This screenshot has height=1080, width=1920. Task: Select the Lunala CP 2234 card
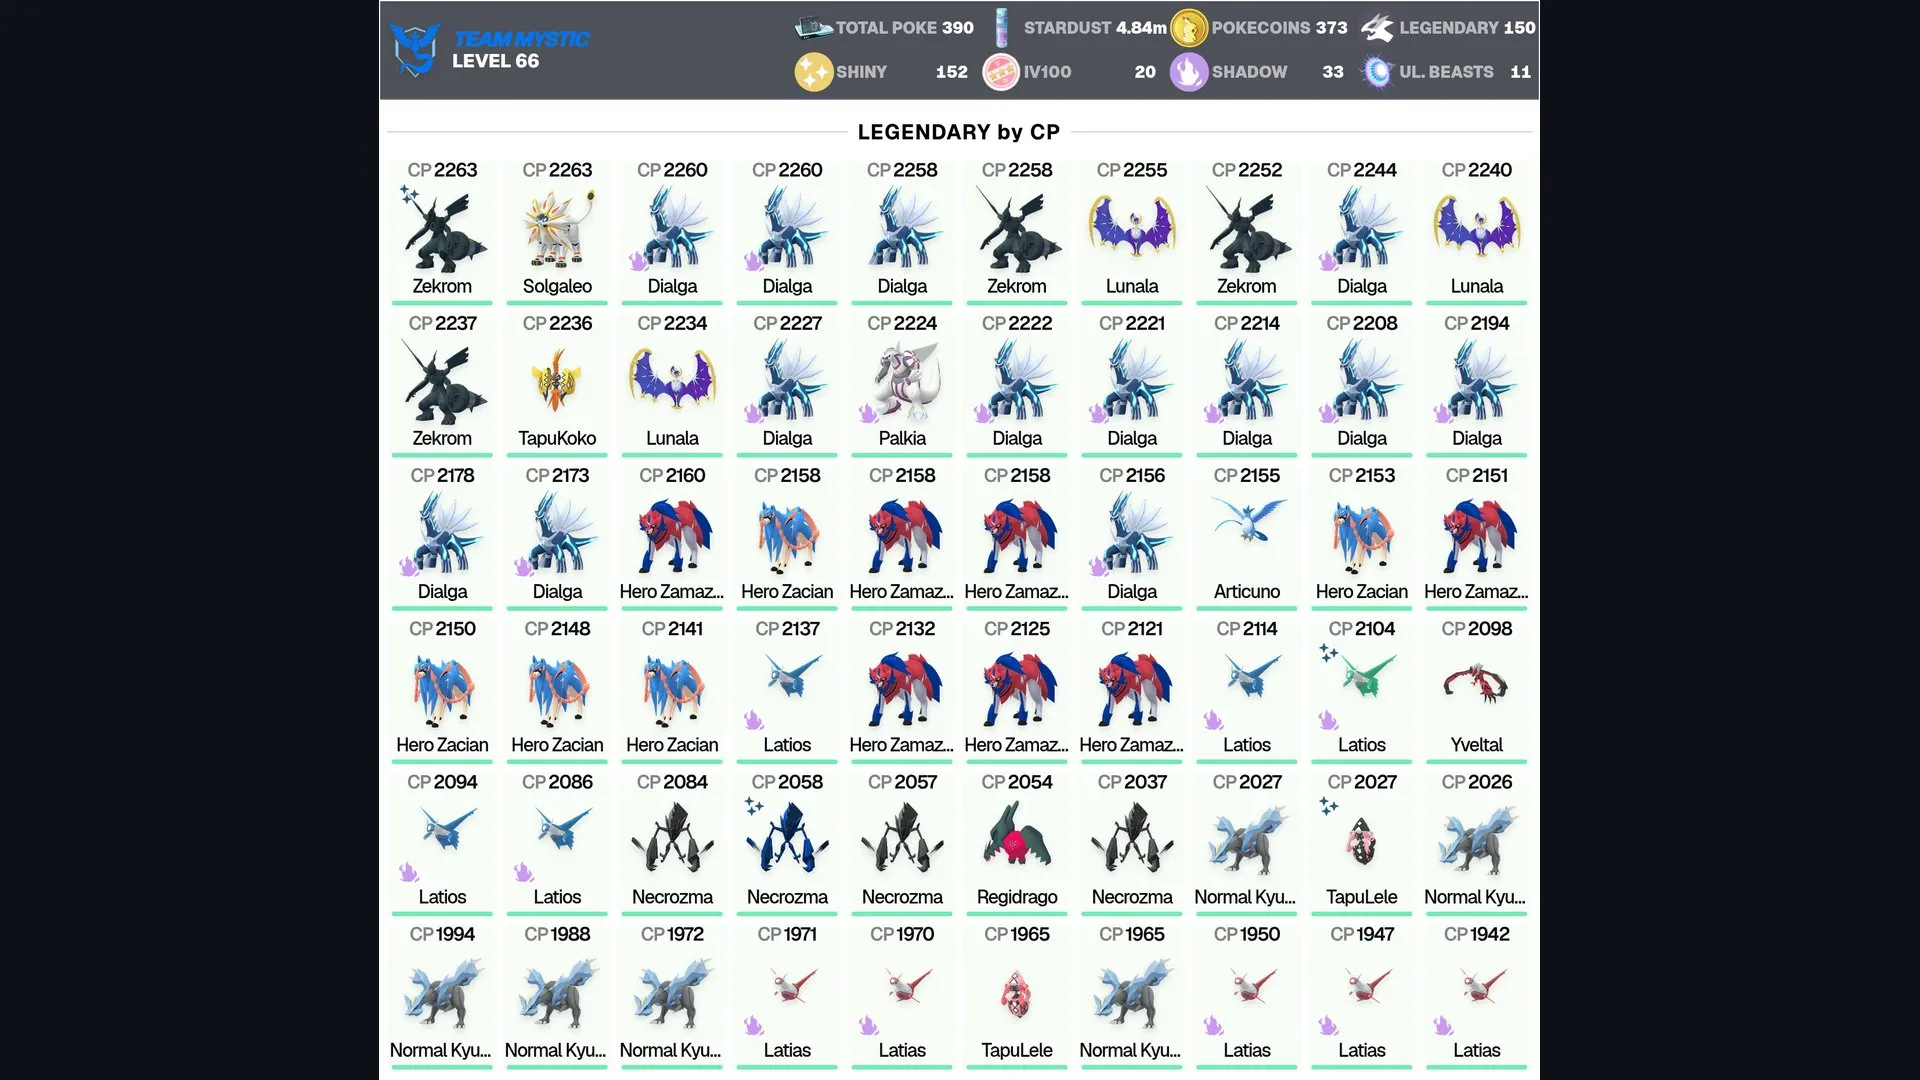672,383
